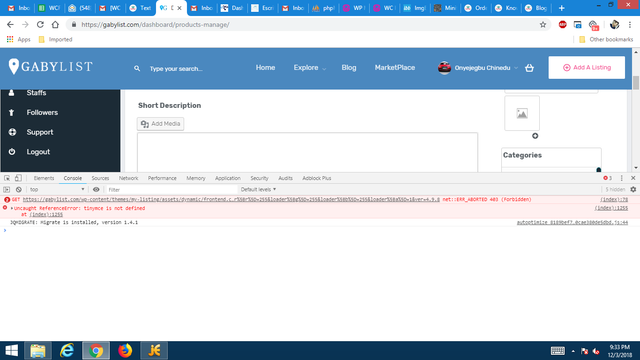Click the Add A Listing button
The image size is (640, 360).
pyautogui.click(x=587, y=67)
